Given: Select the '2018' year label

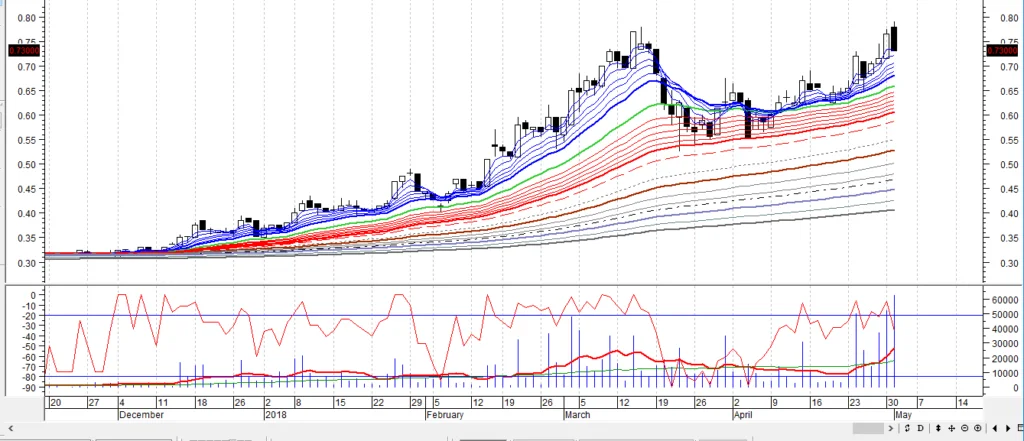Looking at the screenshot, I should pos(276,415).
